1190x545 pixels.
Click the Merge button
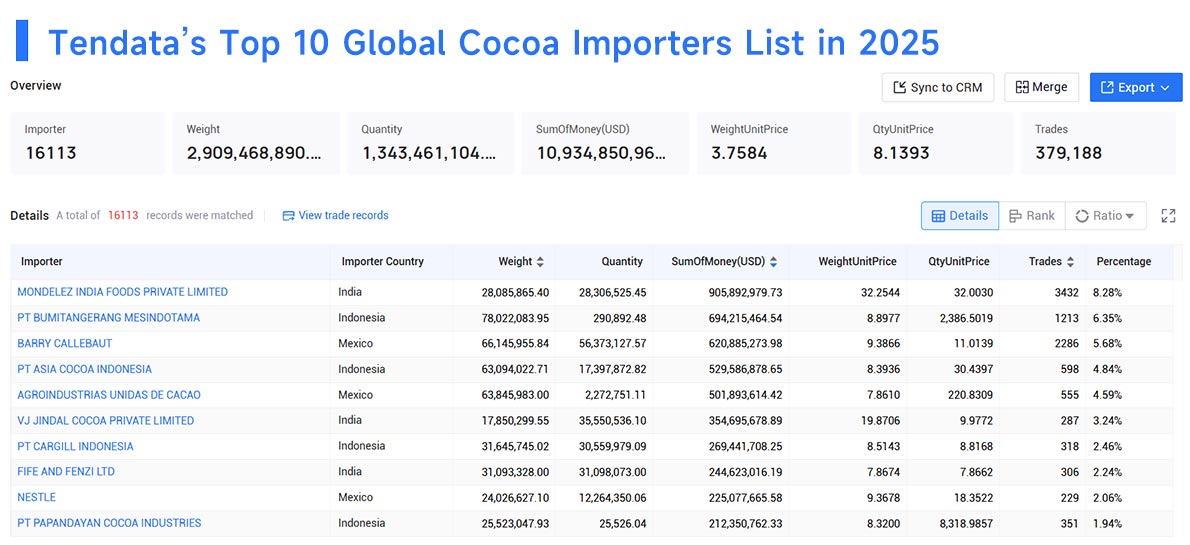click(1041, 87)
